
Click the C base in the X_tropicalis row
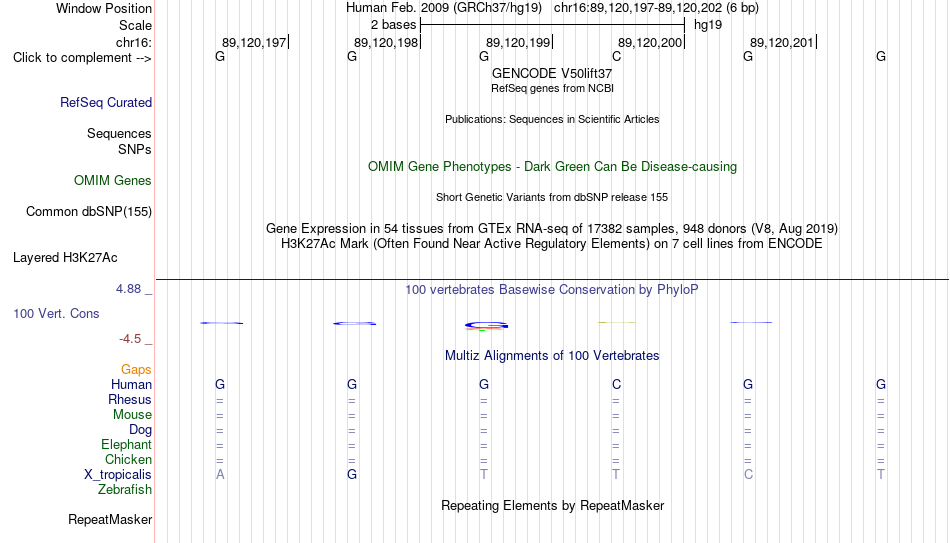[x=748, y=475]
